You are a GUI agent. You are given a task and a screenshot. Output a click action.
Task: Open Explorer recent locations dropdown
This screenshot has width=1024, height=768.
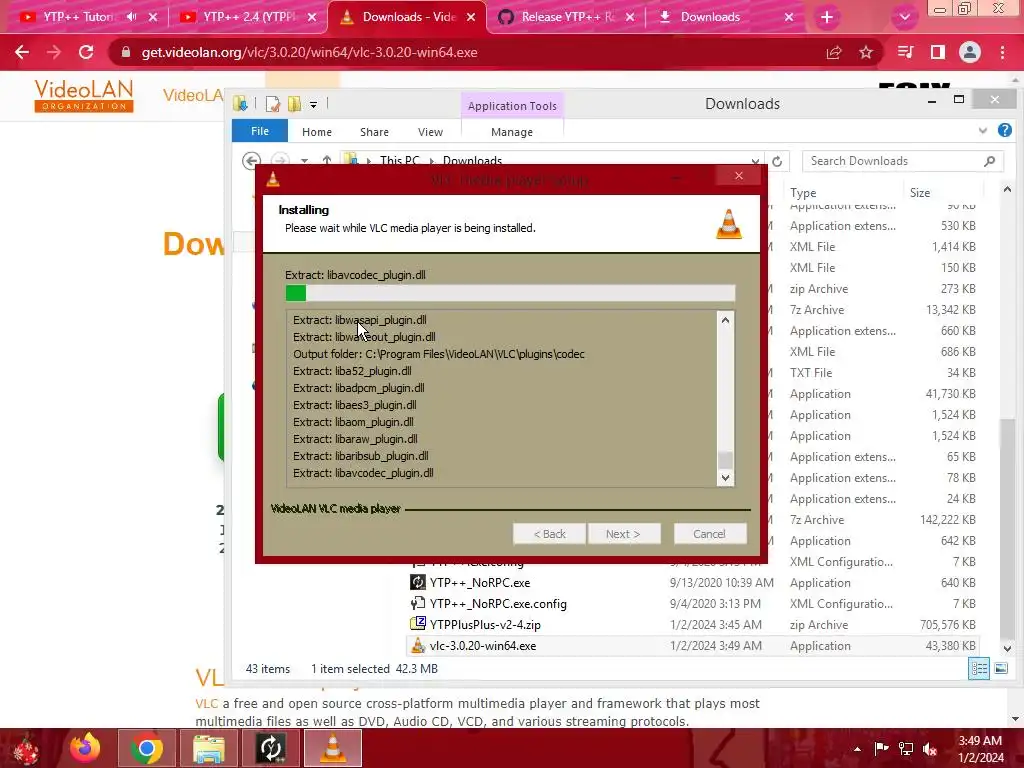click(304, 161)
